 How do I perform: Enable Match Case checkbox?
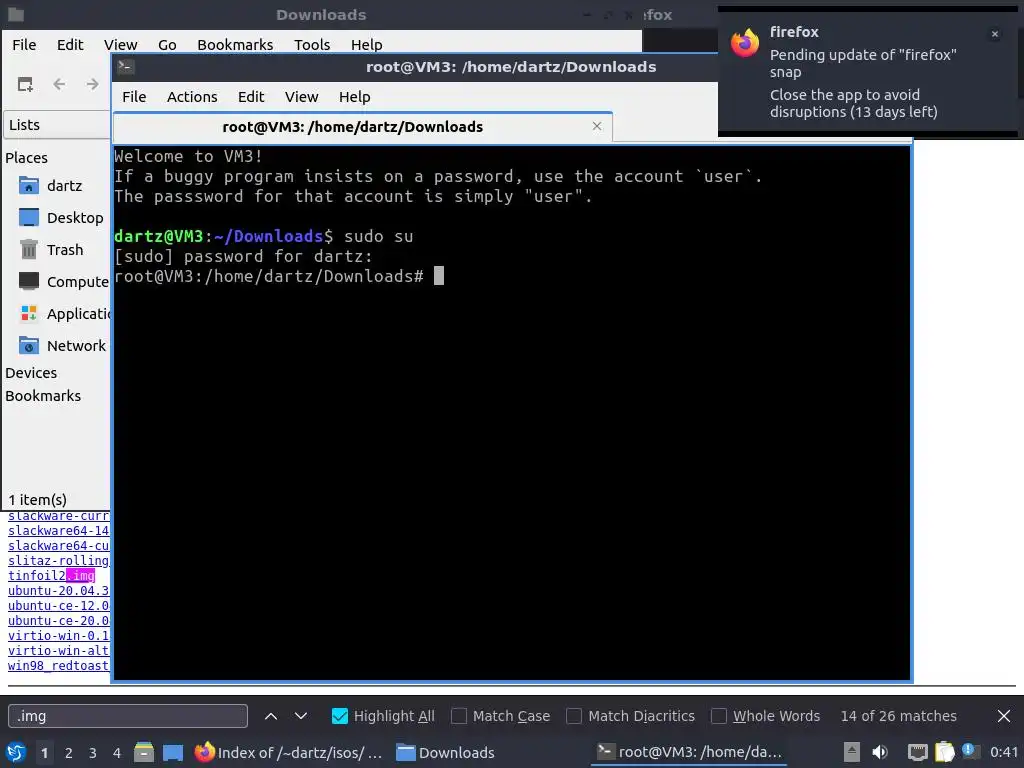click(x=459, y=716)
